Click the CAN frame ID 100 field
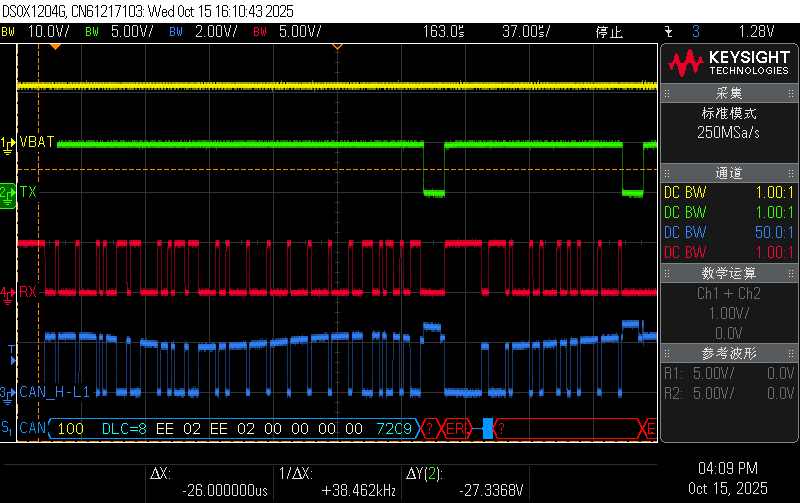The image size is (800, 503). 70,428
